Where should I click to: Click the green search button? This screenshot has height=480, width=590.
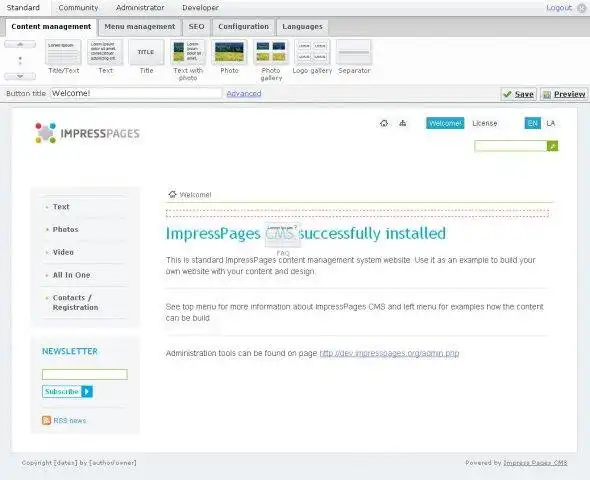(552, 146)
